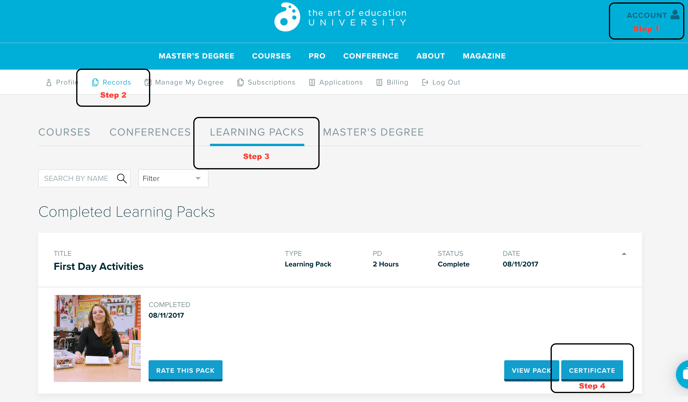688x402 pixels.
Task: Switch to the Conferences tab
Action: [x=150, y=132]
